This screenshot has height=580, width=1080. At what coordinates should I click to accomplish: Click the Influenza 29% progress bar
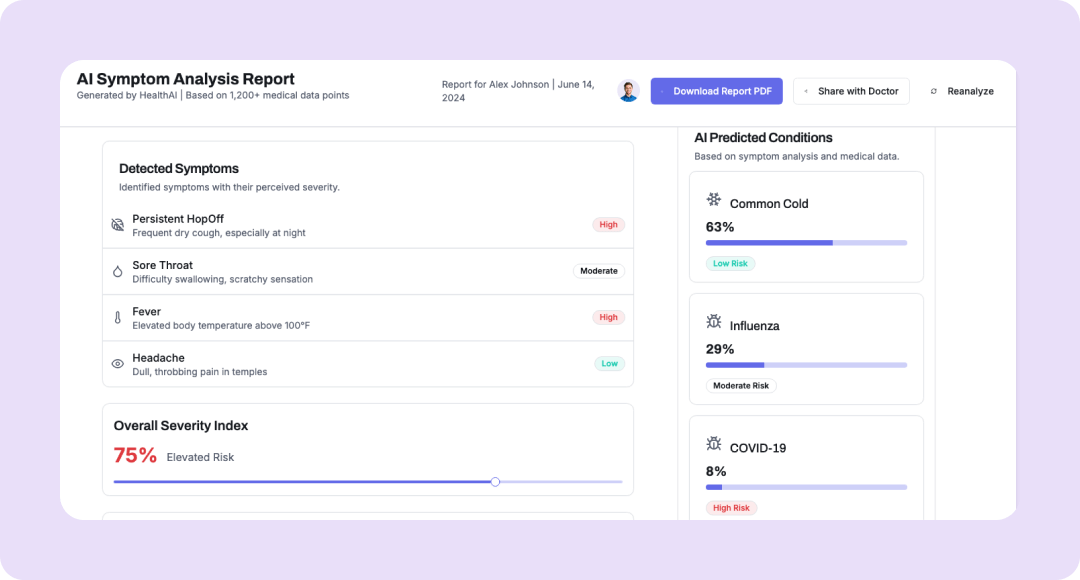pyautogui.click(x=806, y=365)
